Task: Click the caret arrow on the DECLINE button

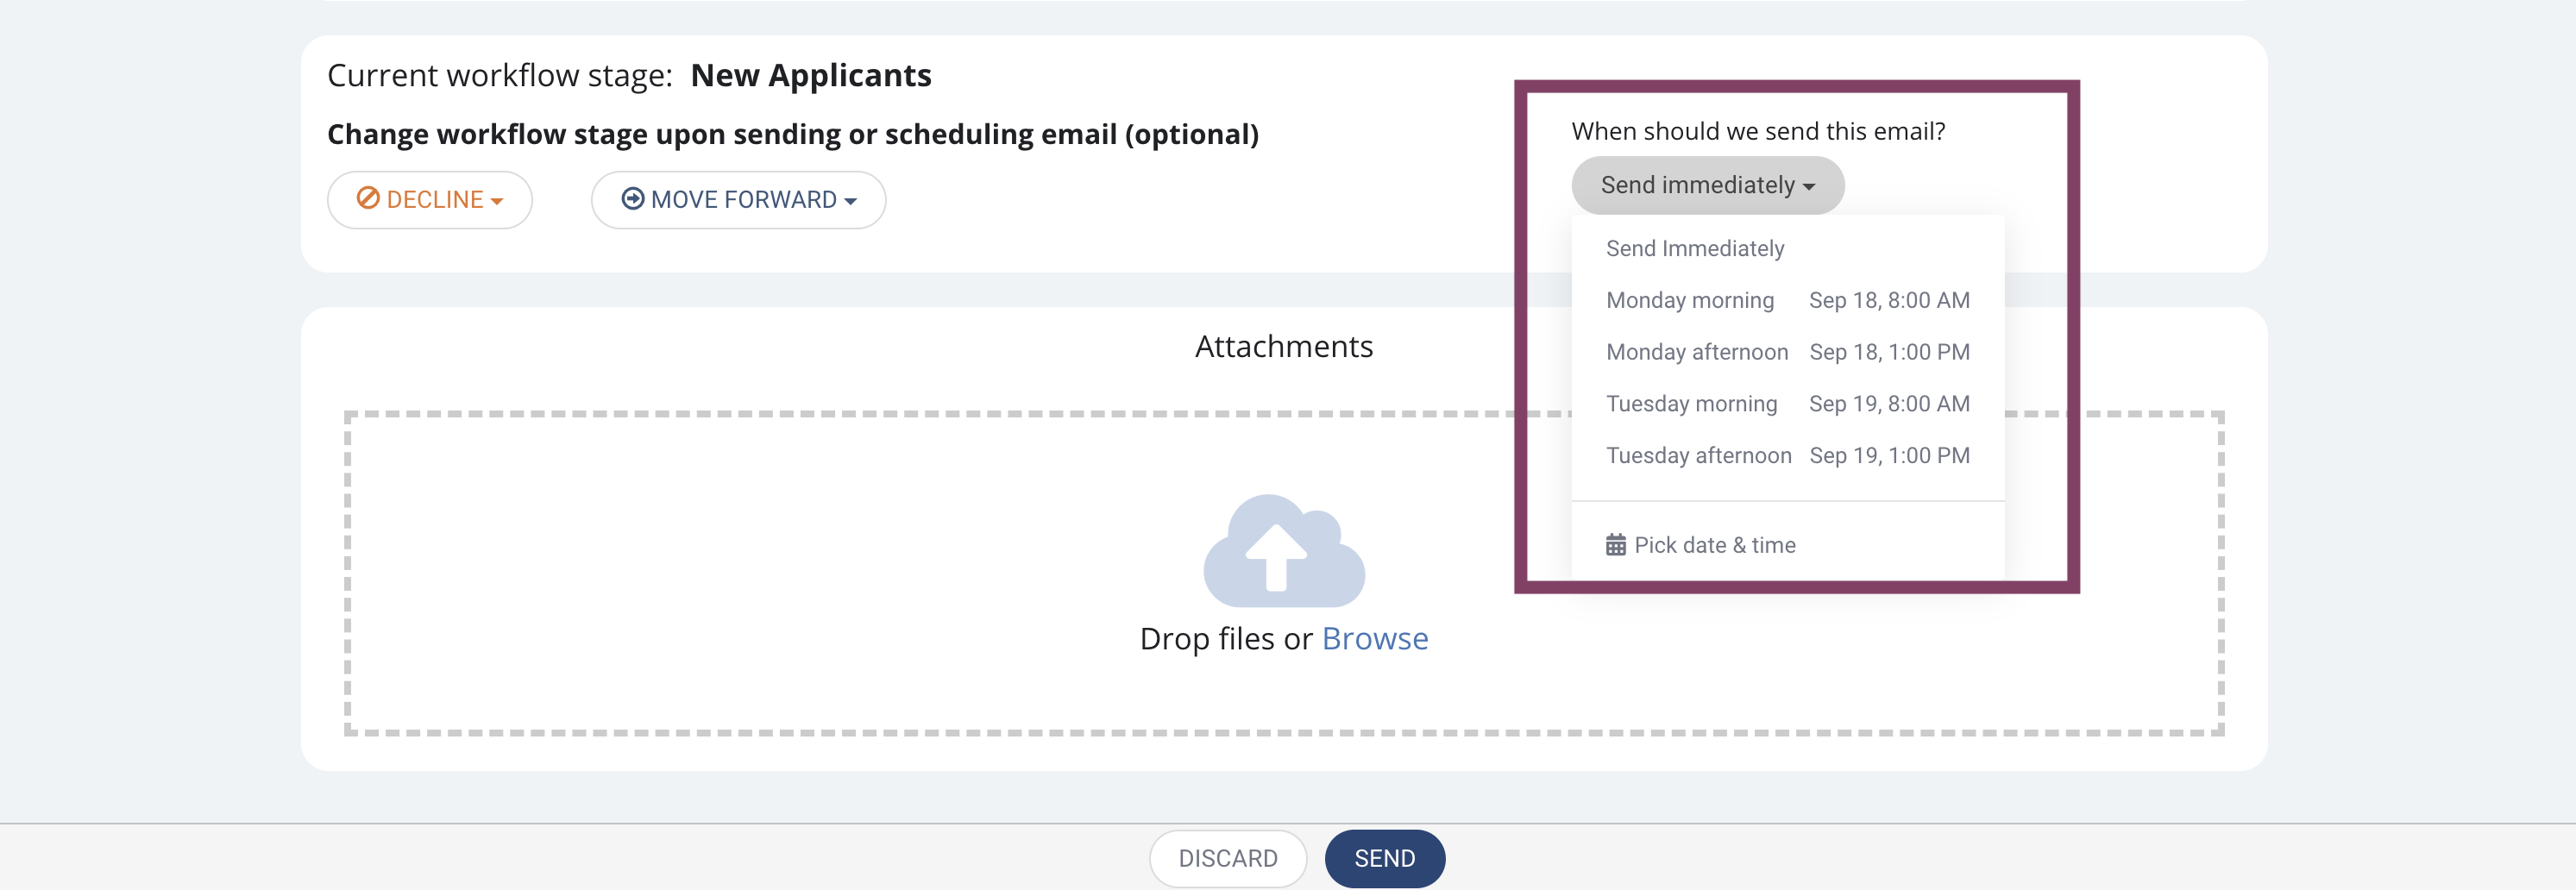Action: 497,202
